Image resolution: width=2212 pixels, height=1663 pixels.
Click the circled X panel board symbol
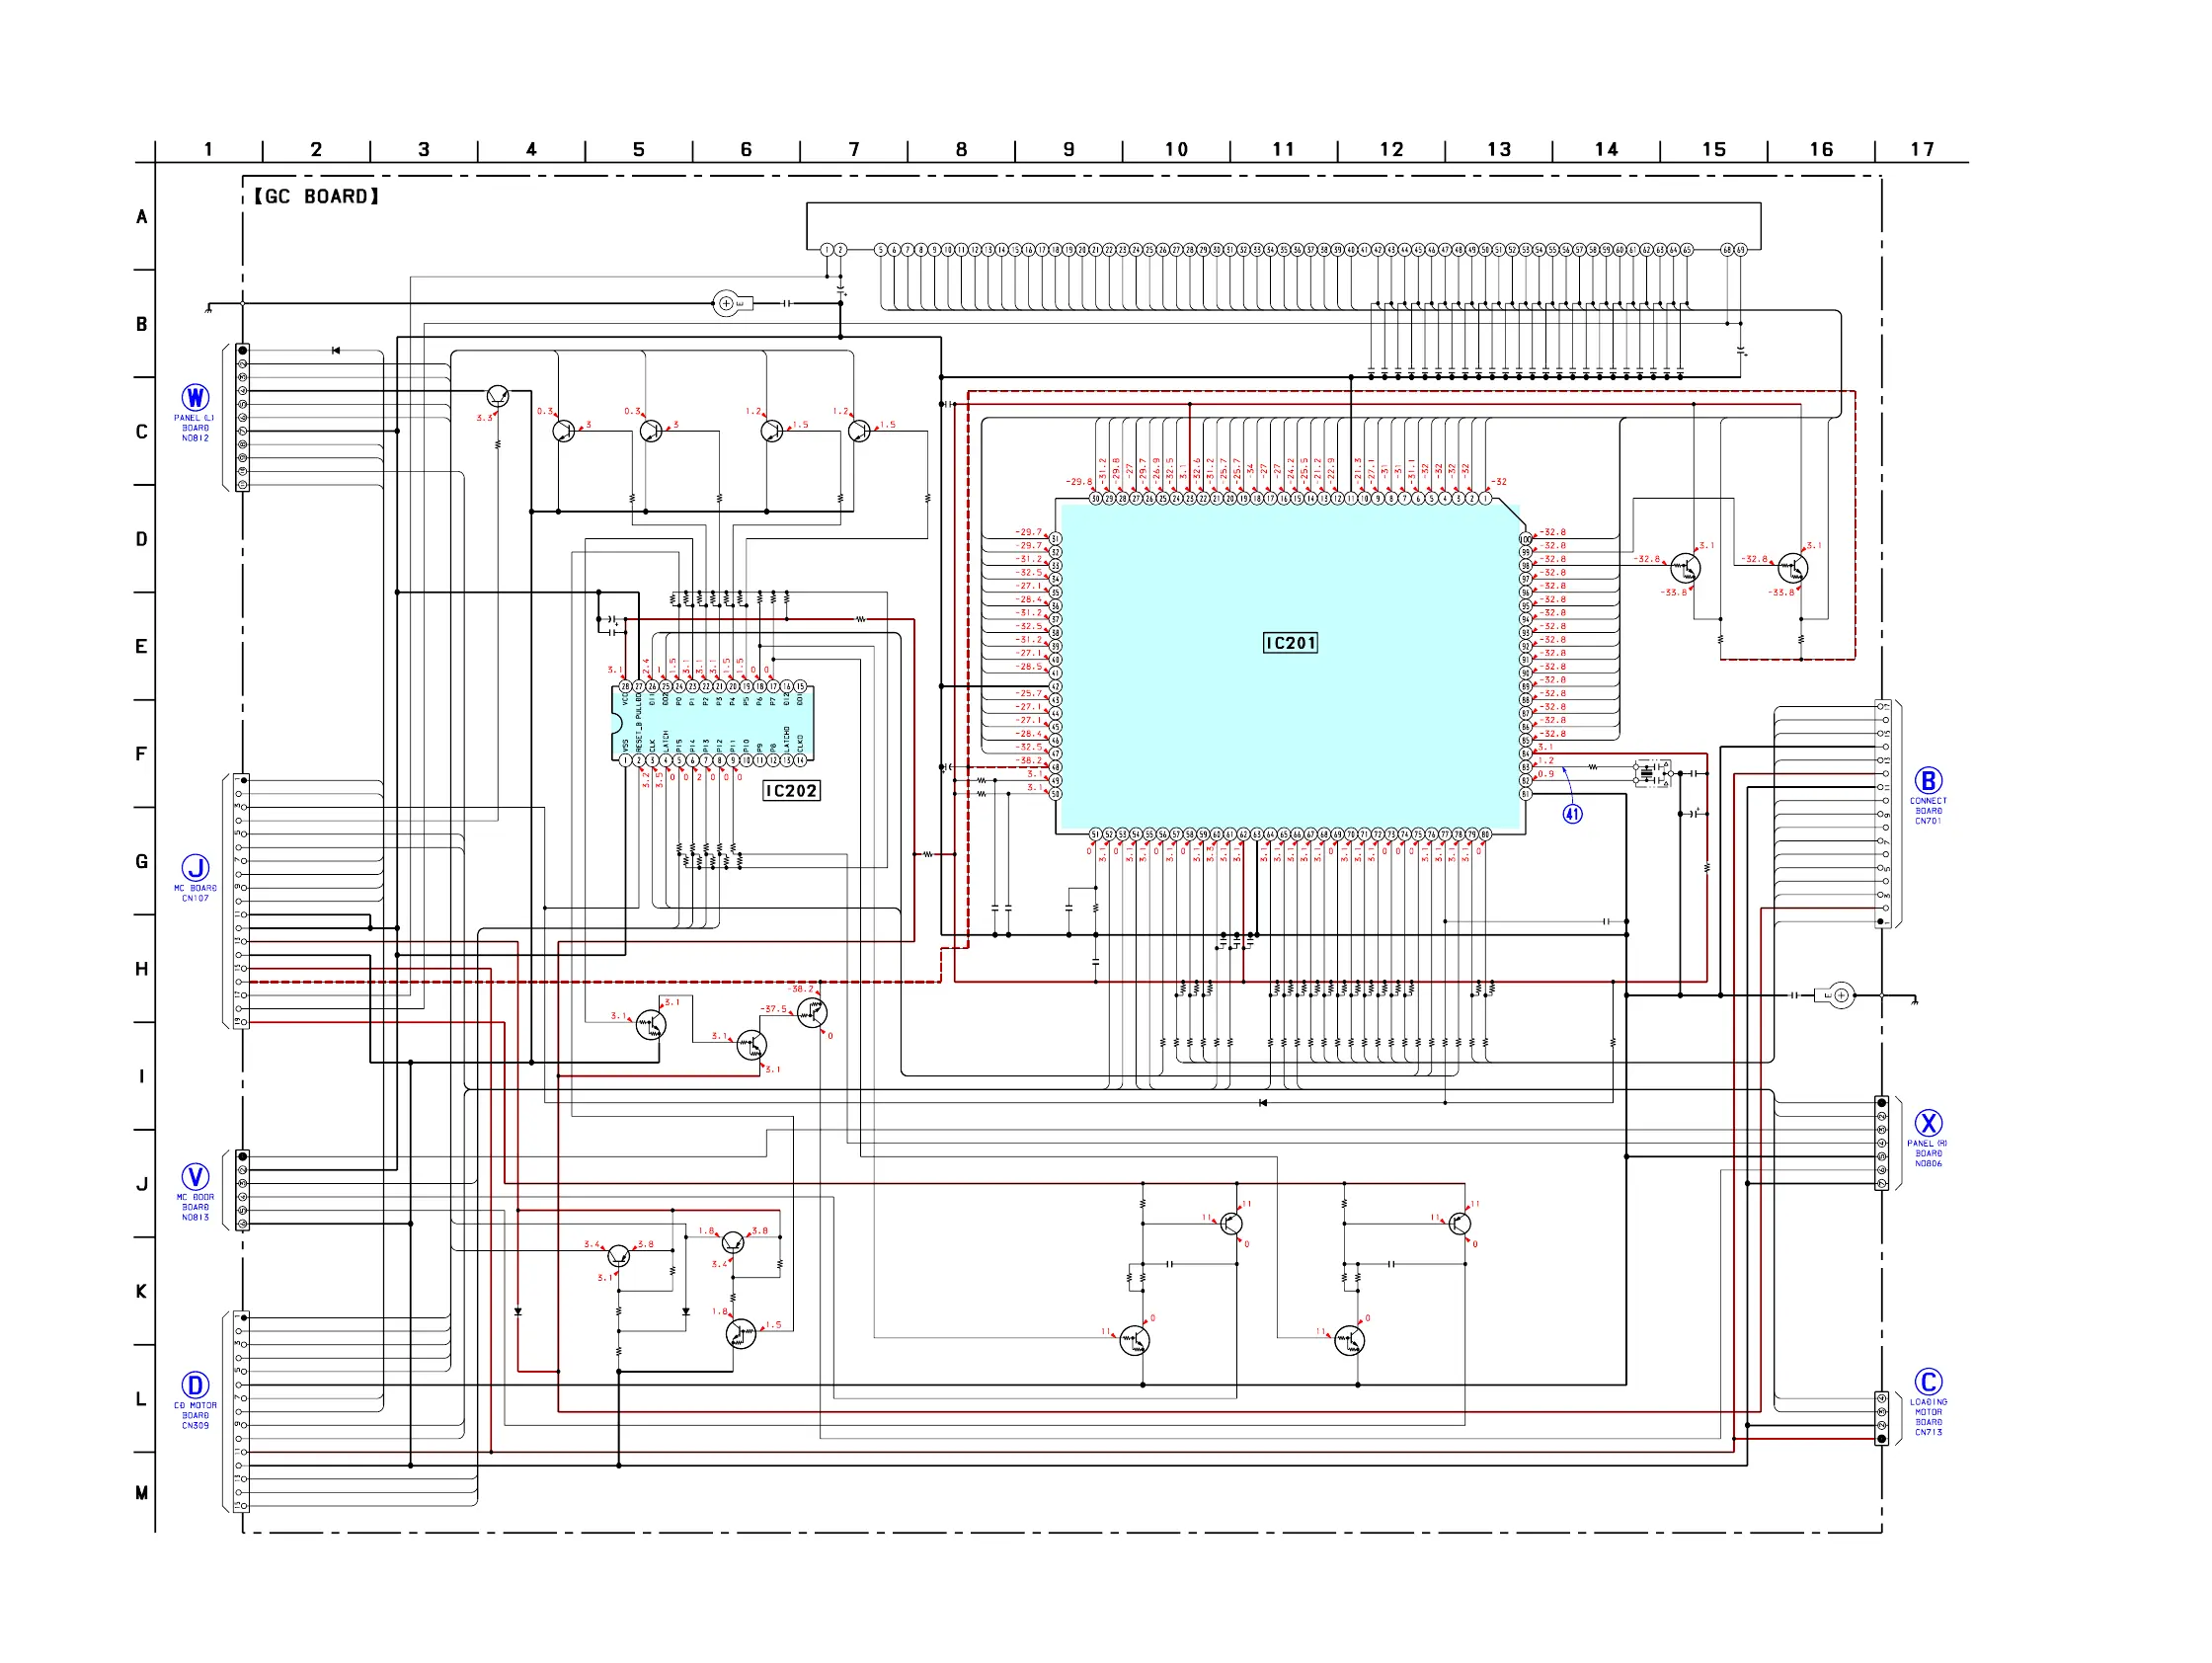coord(1928,1123)
